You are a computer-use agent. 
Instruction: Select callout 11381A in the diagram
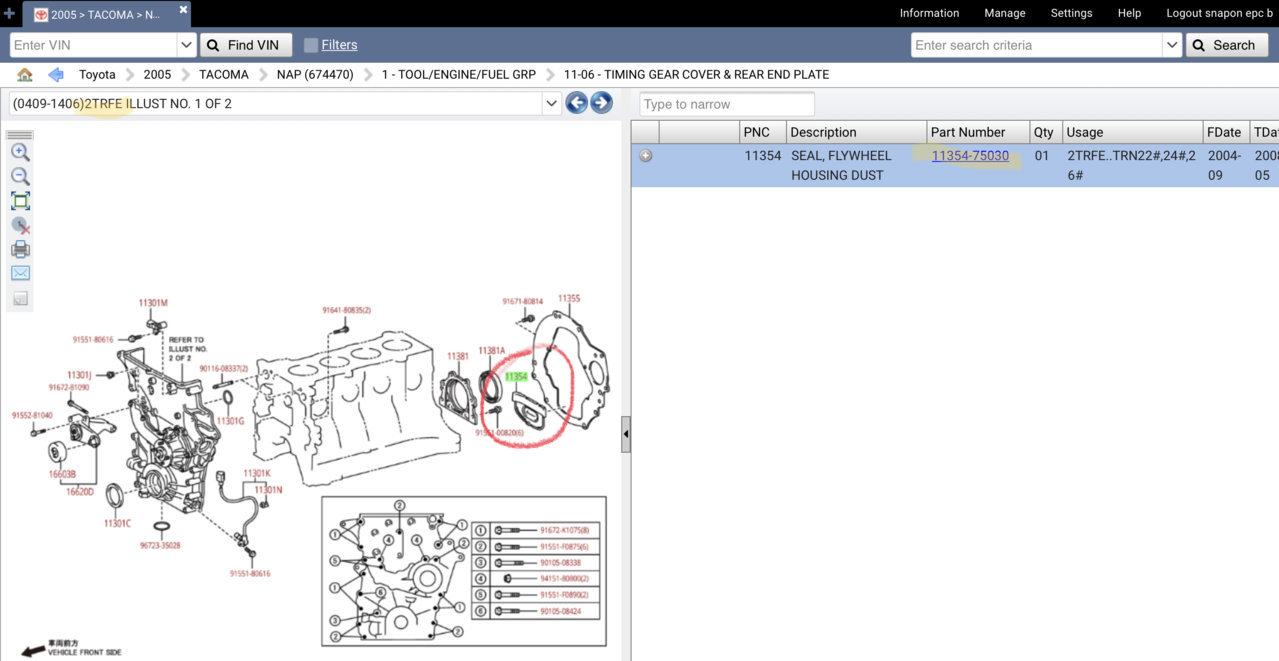point(492,351)
